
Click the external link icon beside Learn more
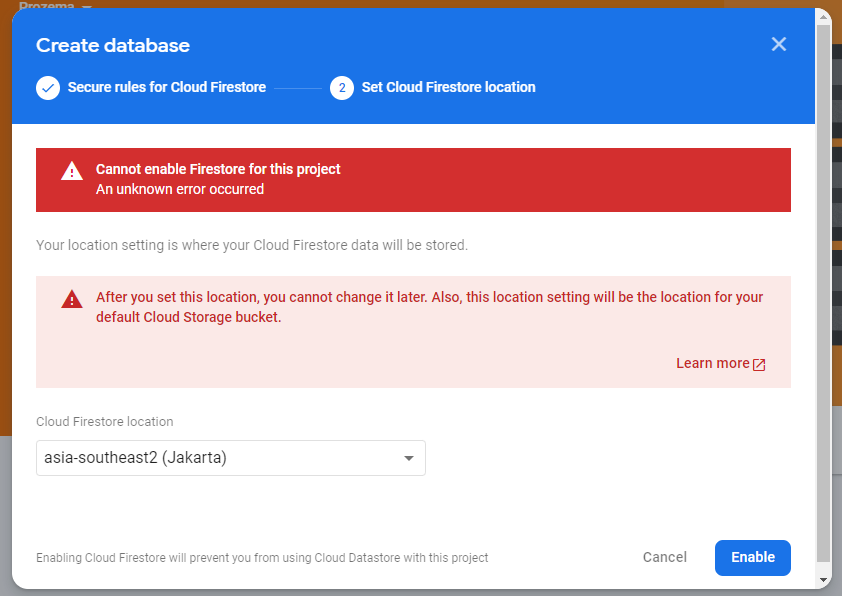(x=759, y=363)
